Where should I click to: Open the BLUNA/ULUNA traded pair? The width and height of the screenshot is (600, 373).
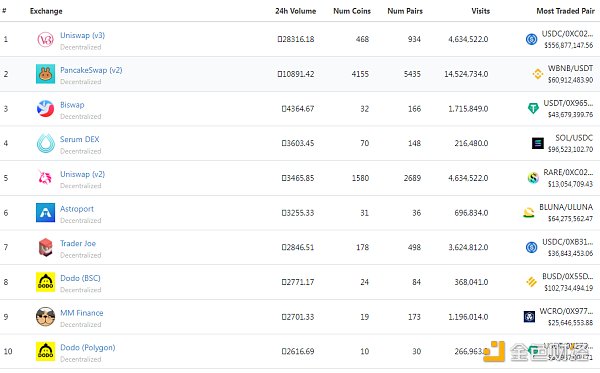(x=566, y=207)
